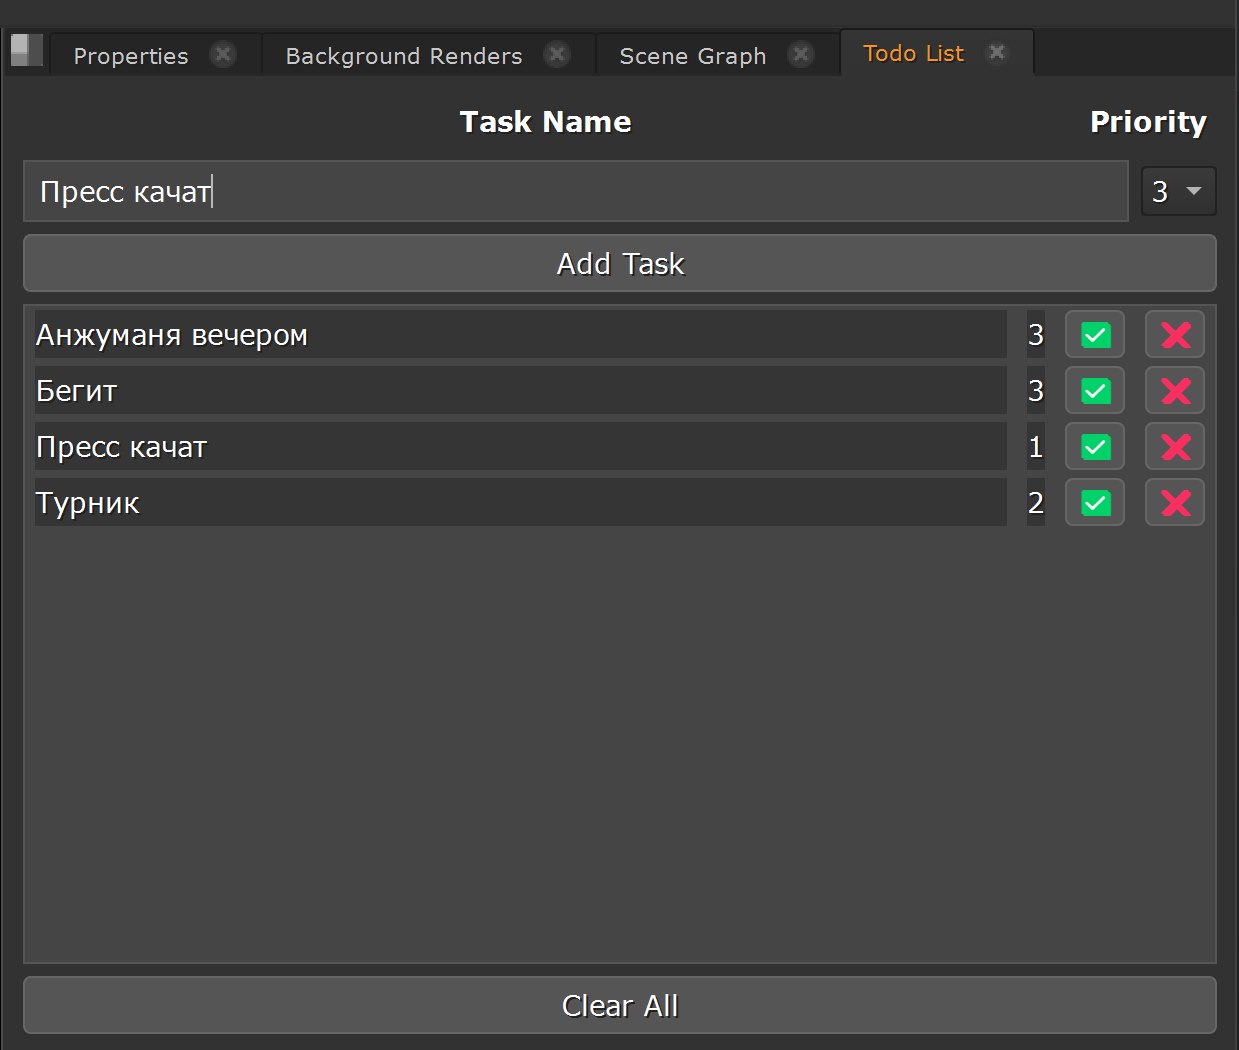Remove the Турник task with red X
The width and height of the screenshot is (1239, 1050).
(1175, 503)
